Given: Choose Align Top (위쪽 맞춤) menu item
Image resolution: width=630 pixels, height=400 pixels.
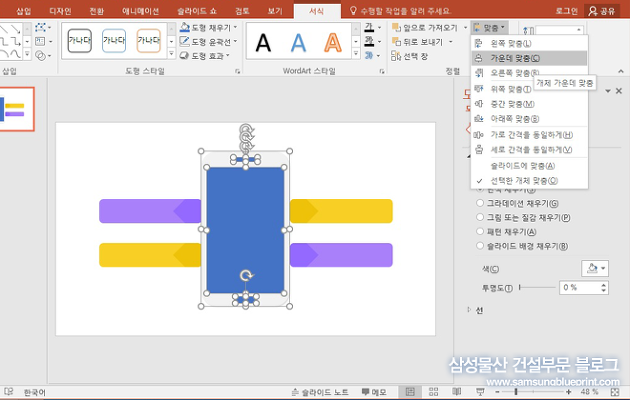Looking at the screenshot, I should (529, 89).
